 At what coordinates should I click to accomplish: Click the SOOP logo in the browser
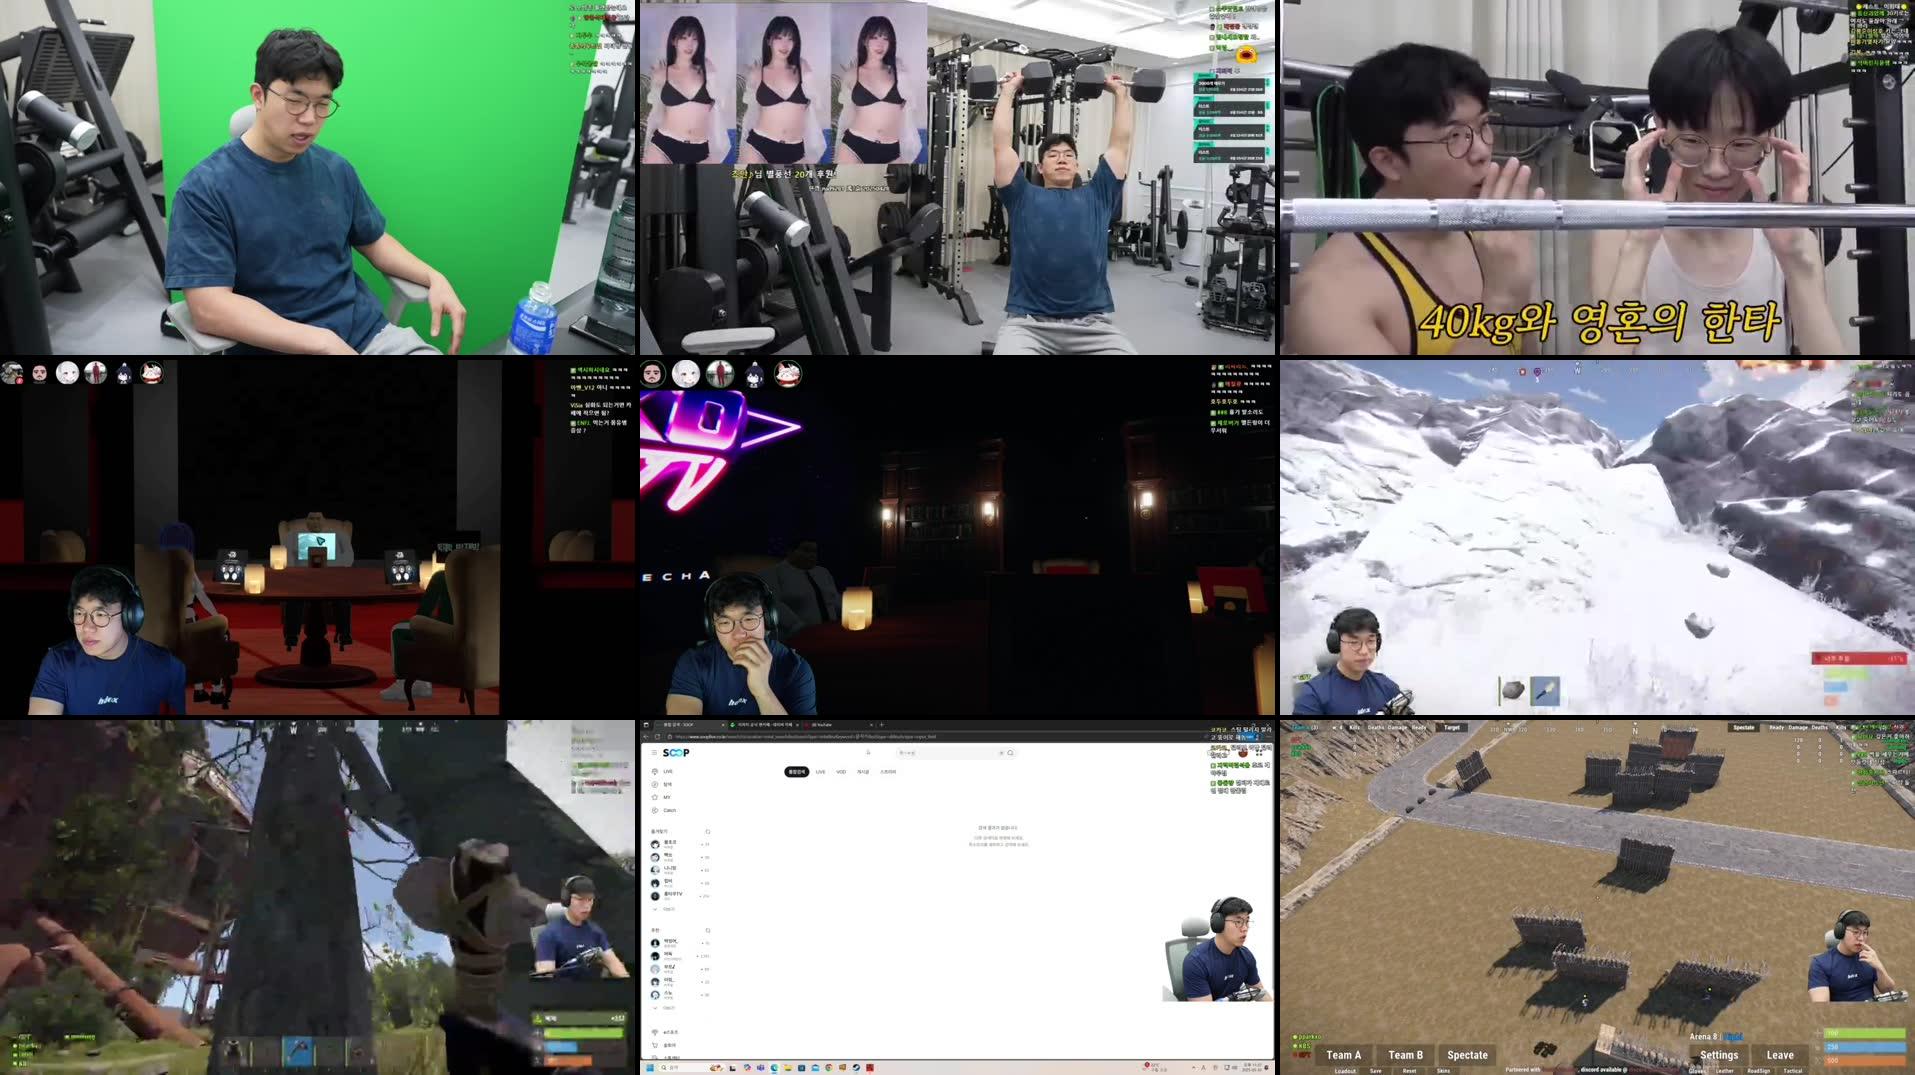[676, 753]
